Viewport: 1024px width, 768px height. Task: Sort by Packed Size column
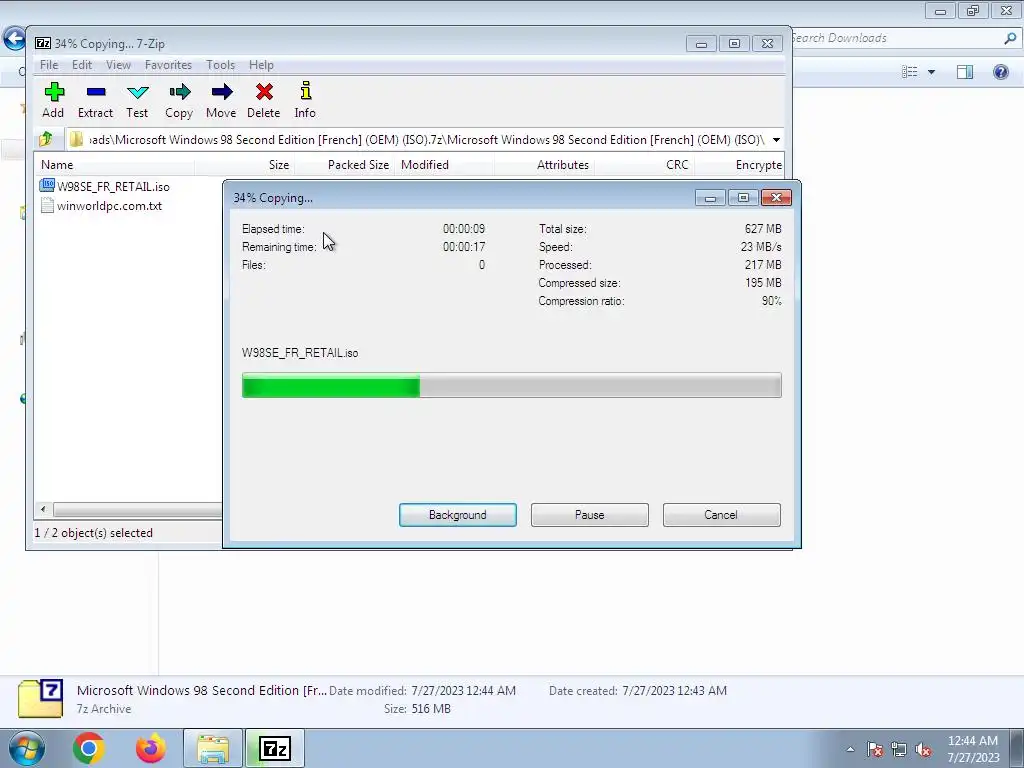point(345,165)
